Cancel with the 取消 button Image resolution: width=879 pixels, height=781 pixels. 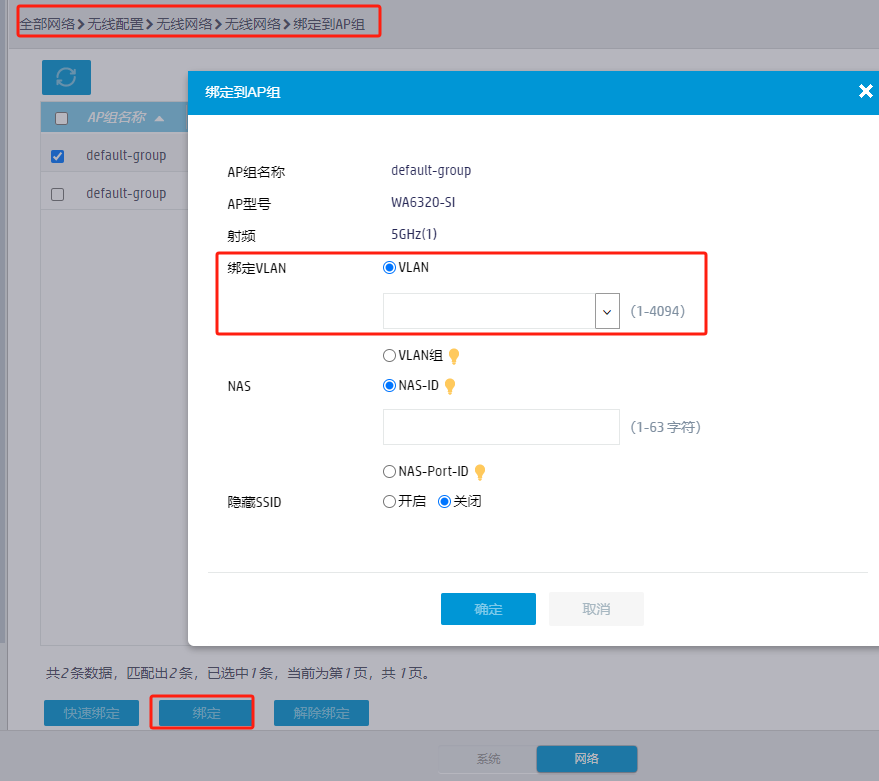tap(596, 609)
